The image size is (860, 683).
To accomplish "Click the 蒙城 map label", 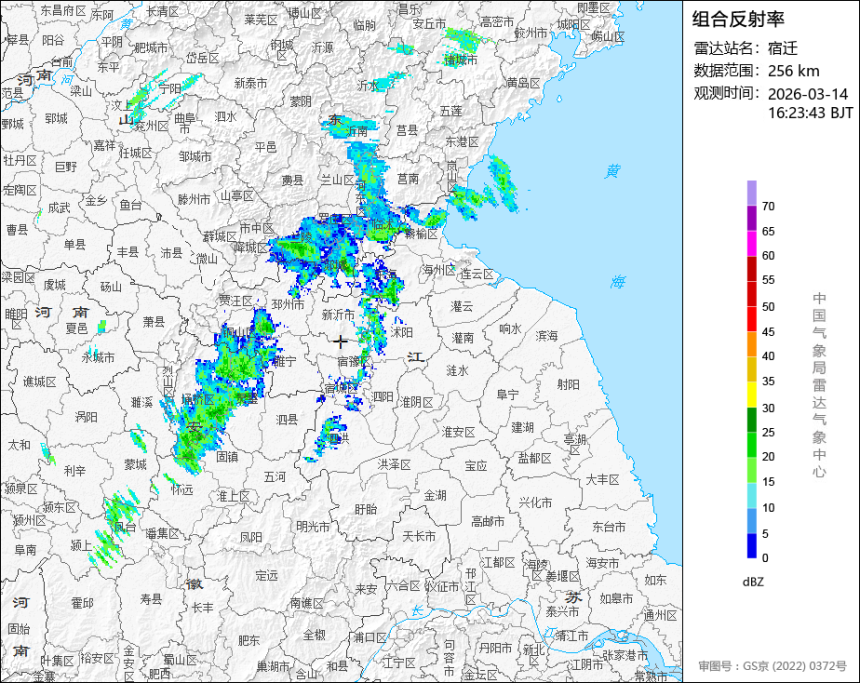I will [135, 465].
